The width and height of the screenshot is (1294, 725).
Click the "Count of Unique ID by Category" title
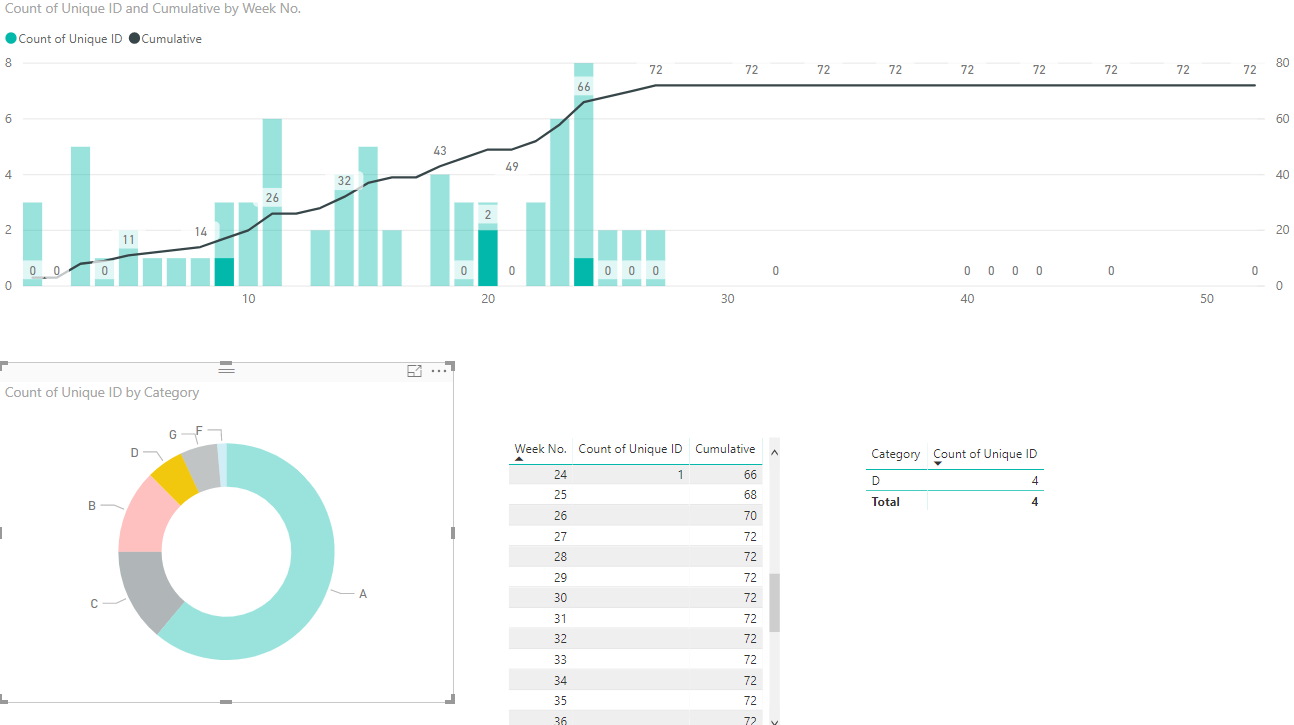[x=102, y=393]
